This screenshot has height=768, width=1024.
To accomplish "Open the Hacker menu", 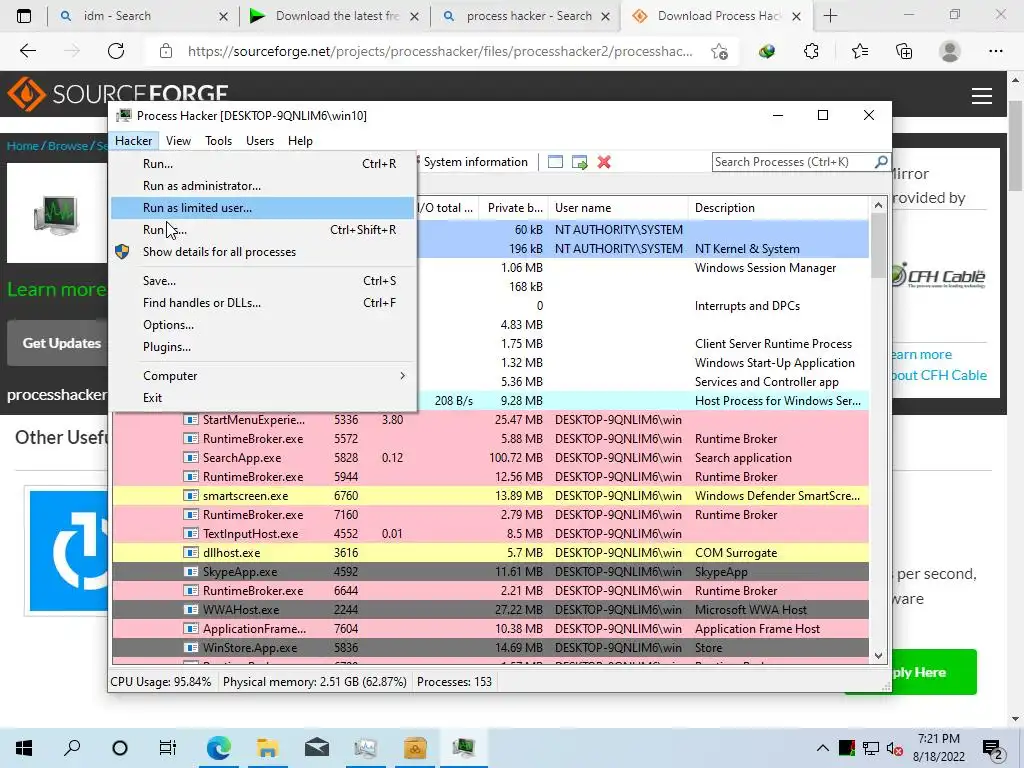I will pyautogui.click(x=133, y=140).
